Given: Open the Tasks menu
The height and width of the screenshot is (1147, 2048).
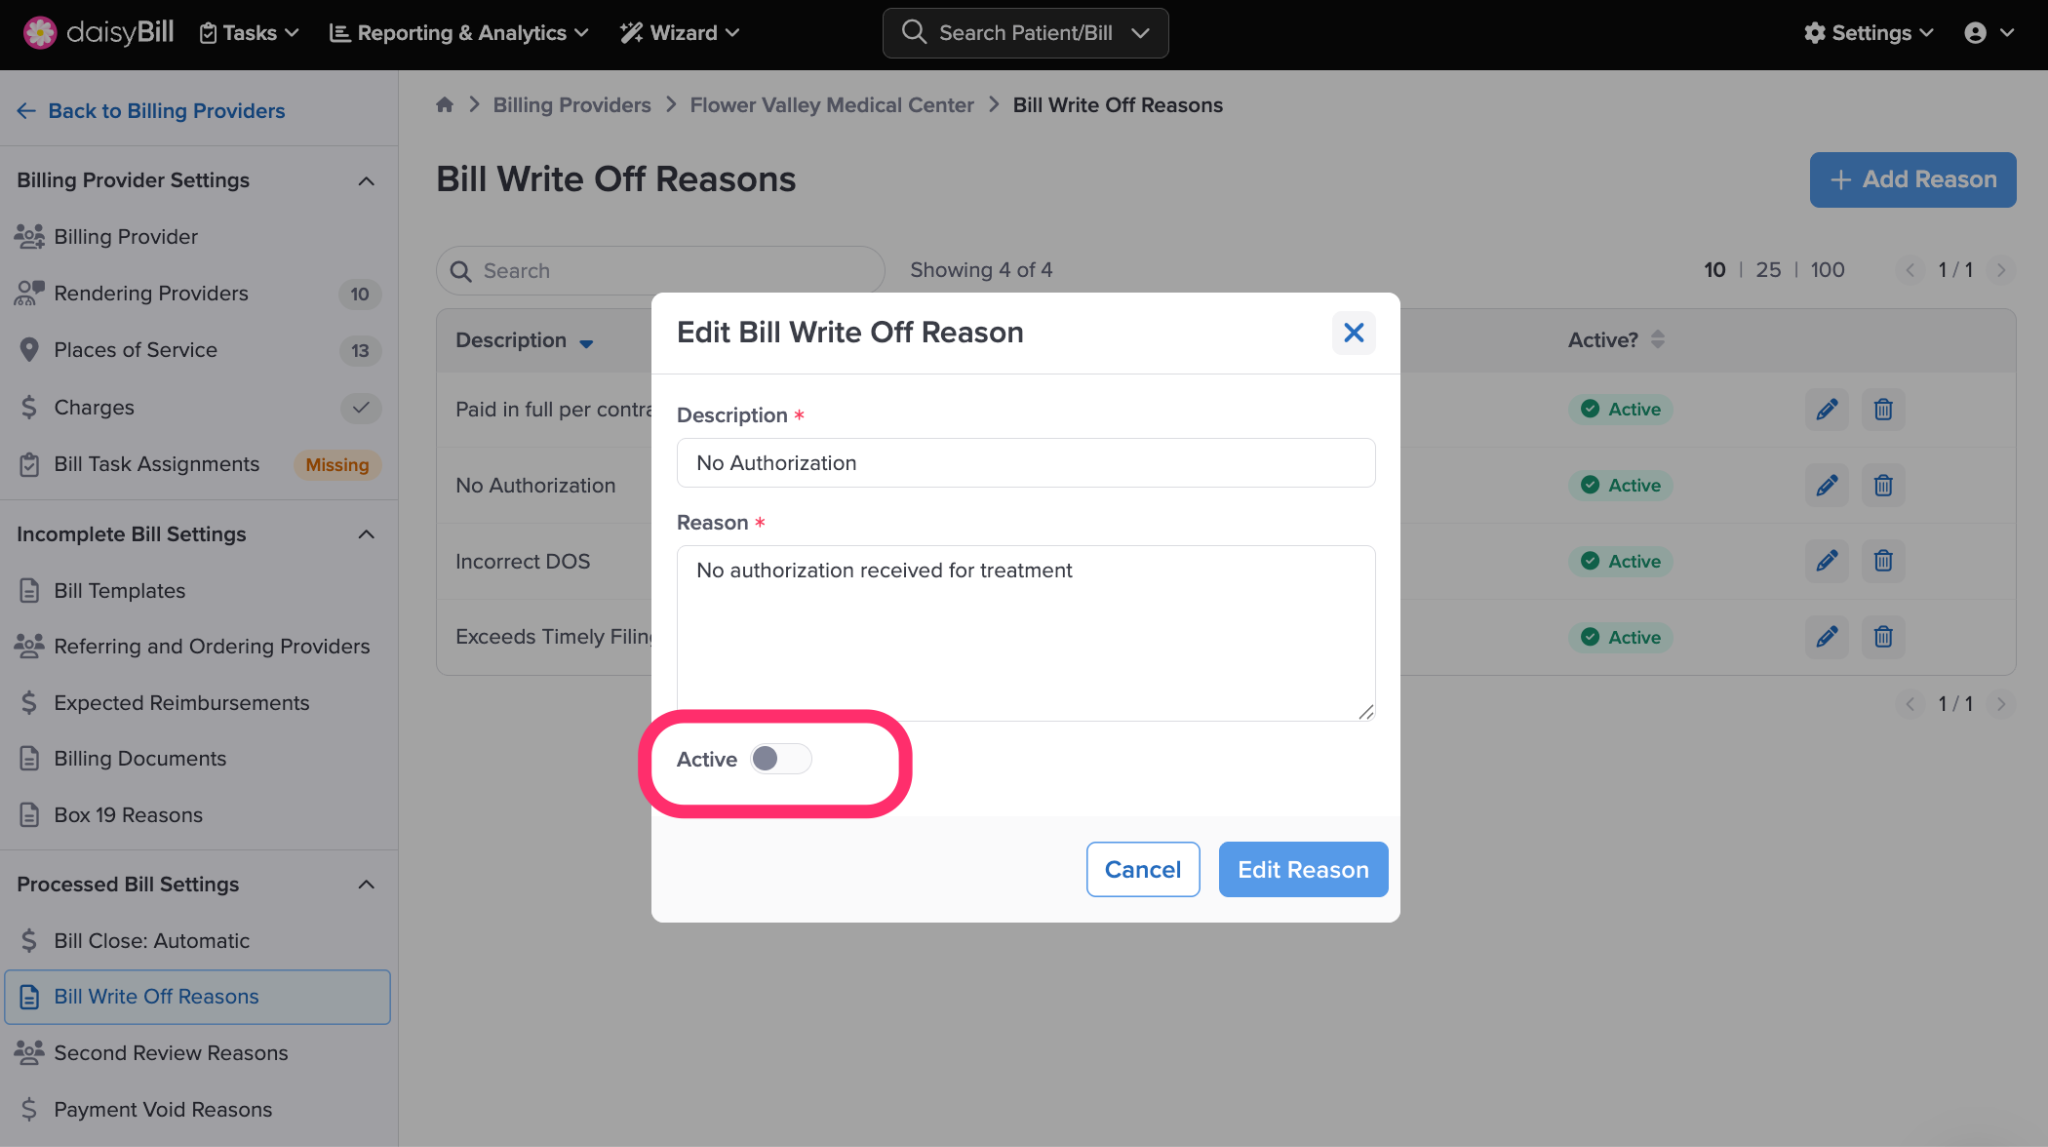Looking at the screenshot, I should (249, 33).
